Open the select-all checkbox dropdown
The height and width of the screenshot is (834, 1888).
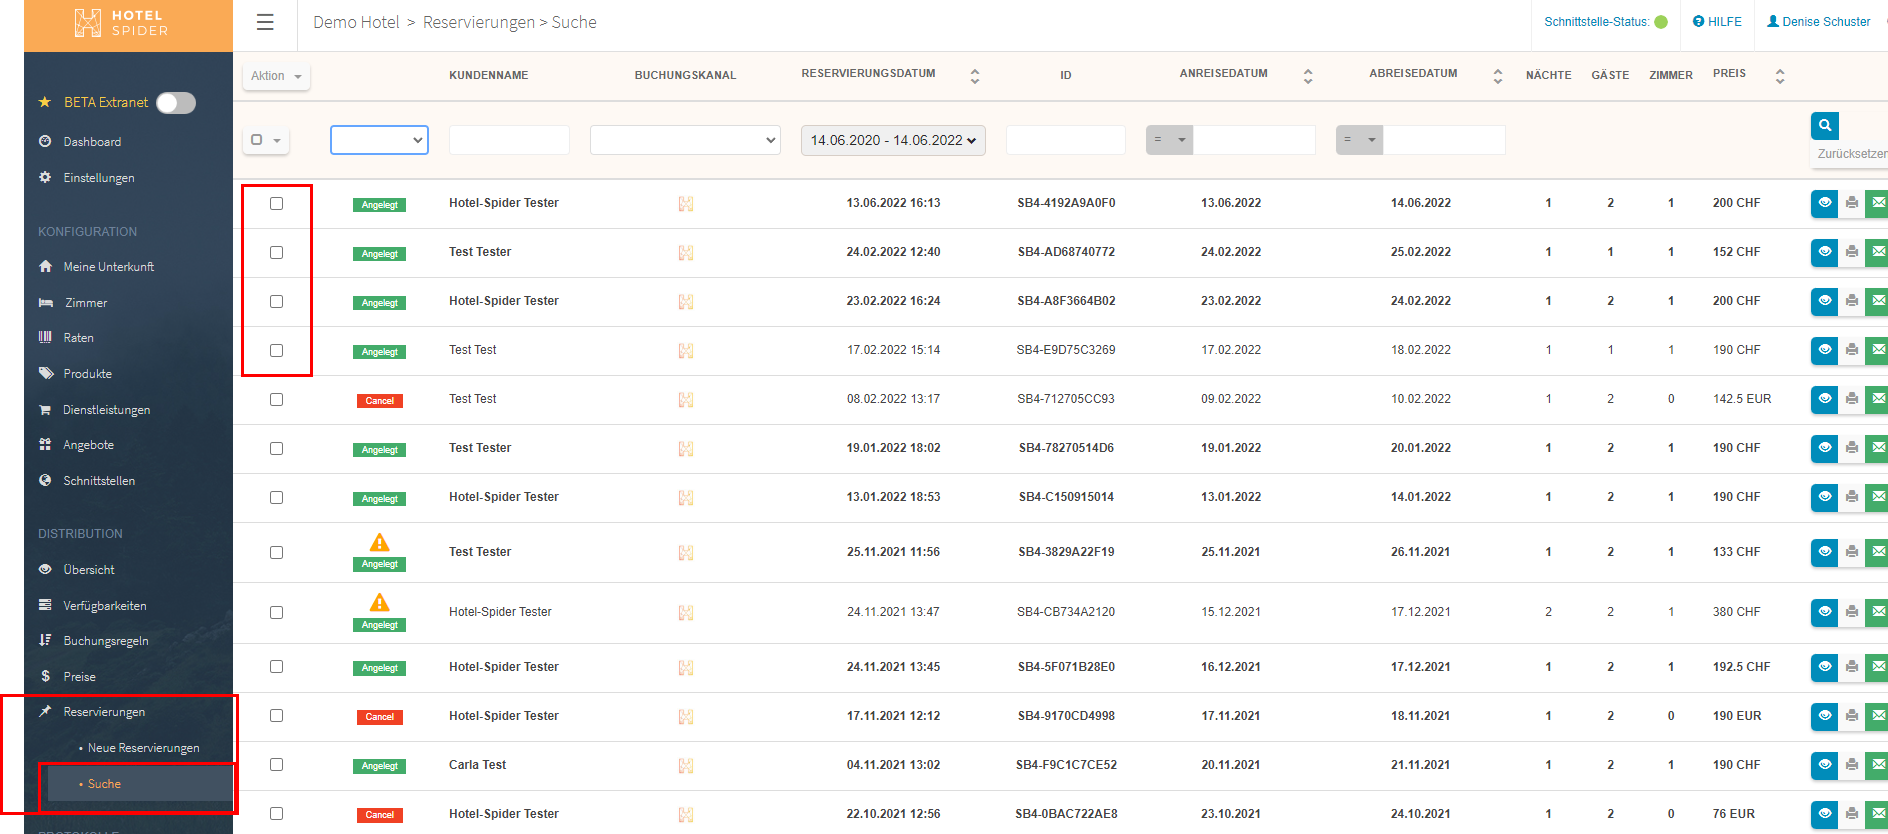(266, 140)
